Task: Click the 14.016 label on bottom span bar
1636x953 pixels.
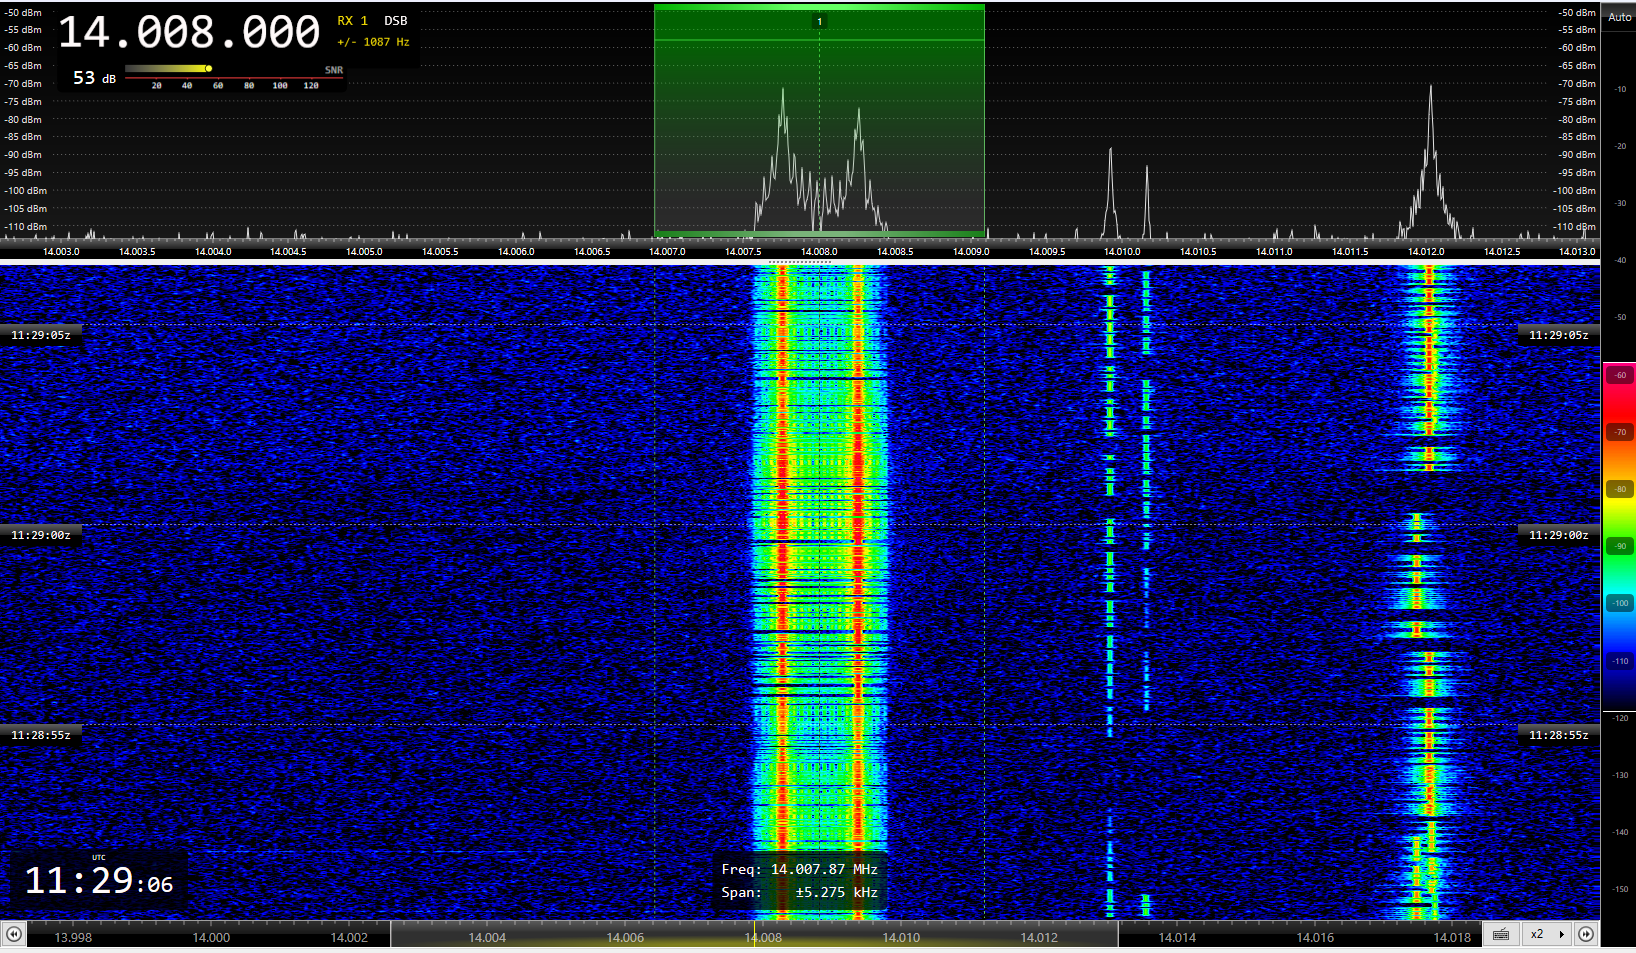Action: pyautogui.click(x=1315, y=938)
